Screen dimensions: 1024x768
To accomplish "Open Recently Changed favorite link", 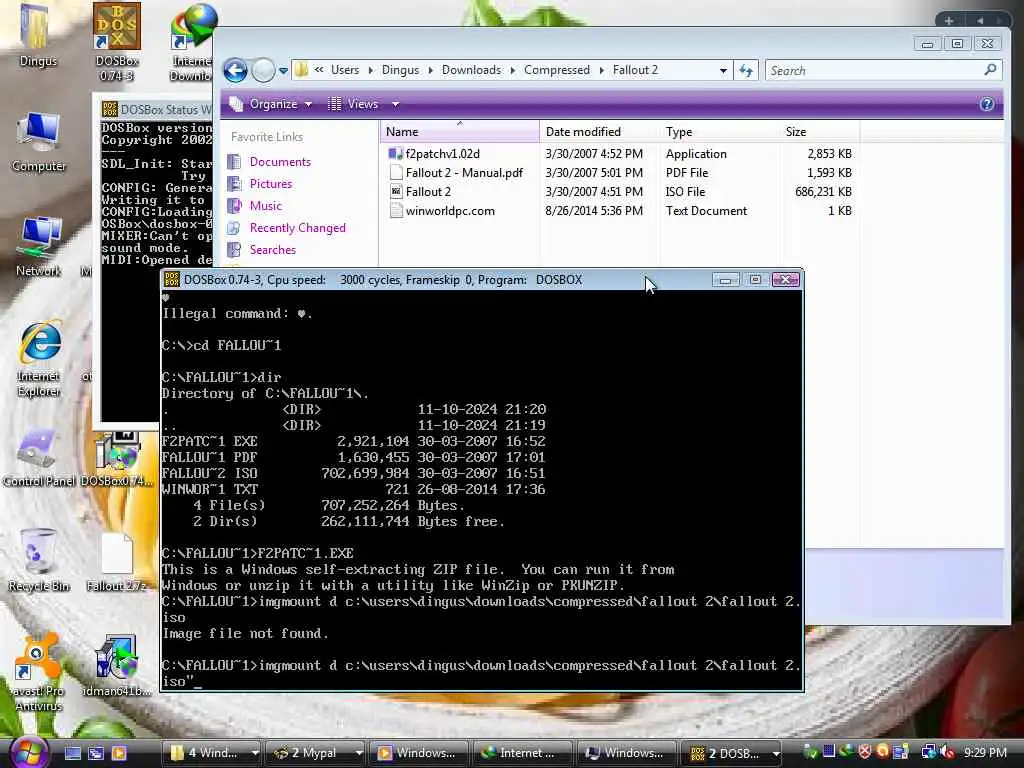I will 297,228.
